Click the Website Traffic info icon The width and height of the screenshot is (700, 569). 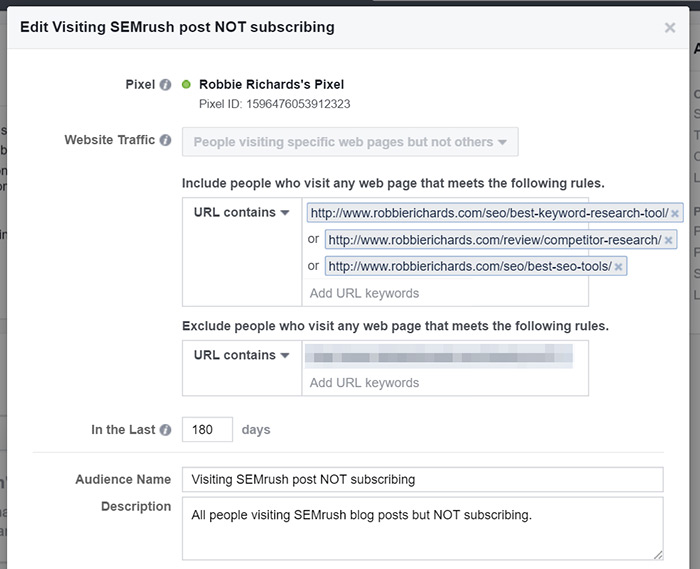(x=165, y=141)
